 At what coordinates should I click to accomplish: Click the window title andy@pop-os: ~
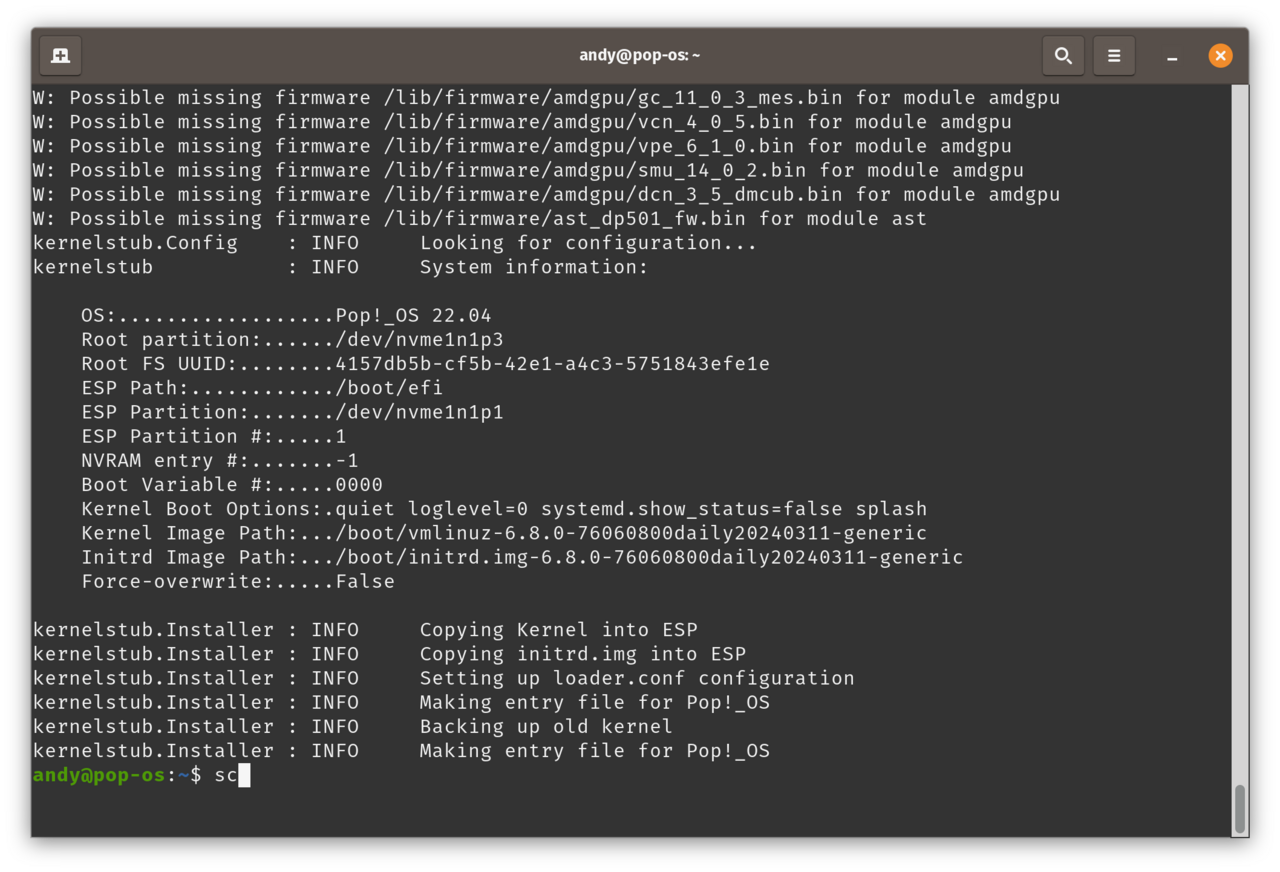point(640,55)
